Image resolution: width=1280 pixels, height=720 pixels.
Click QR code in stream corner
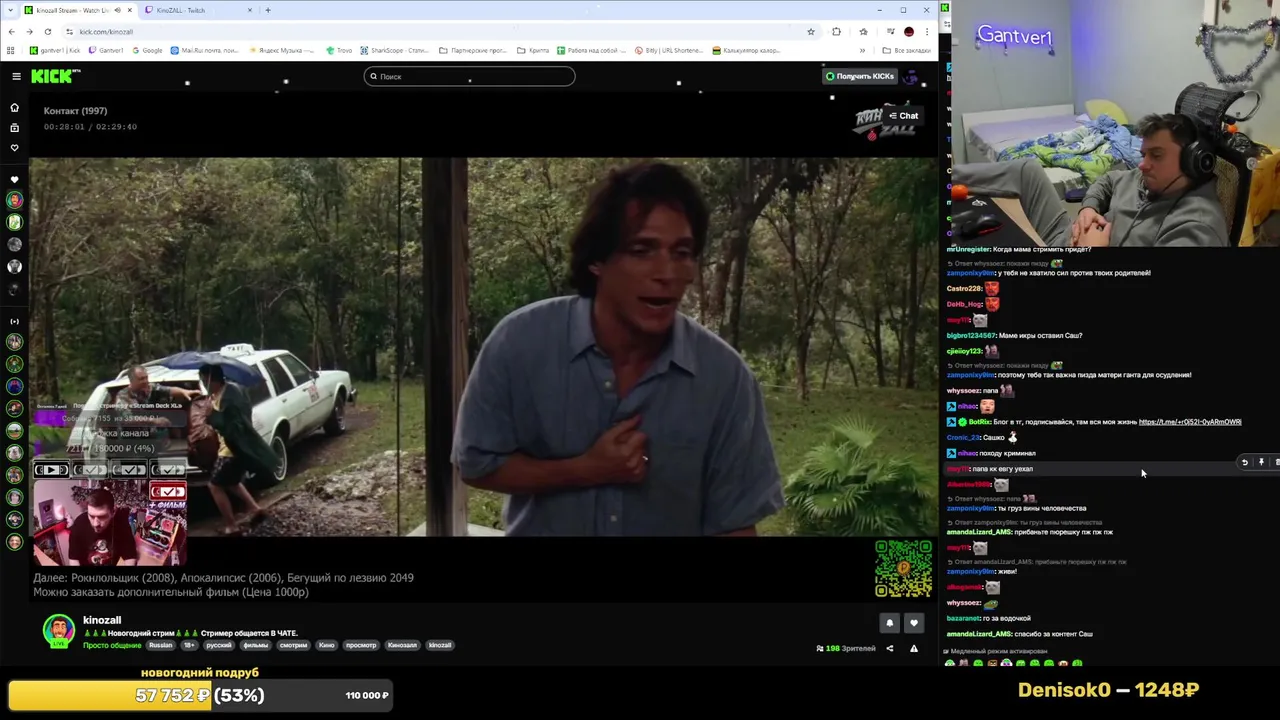(903, 569)
